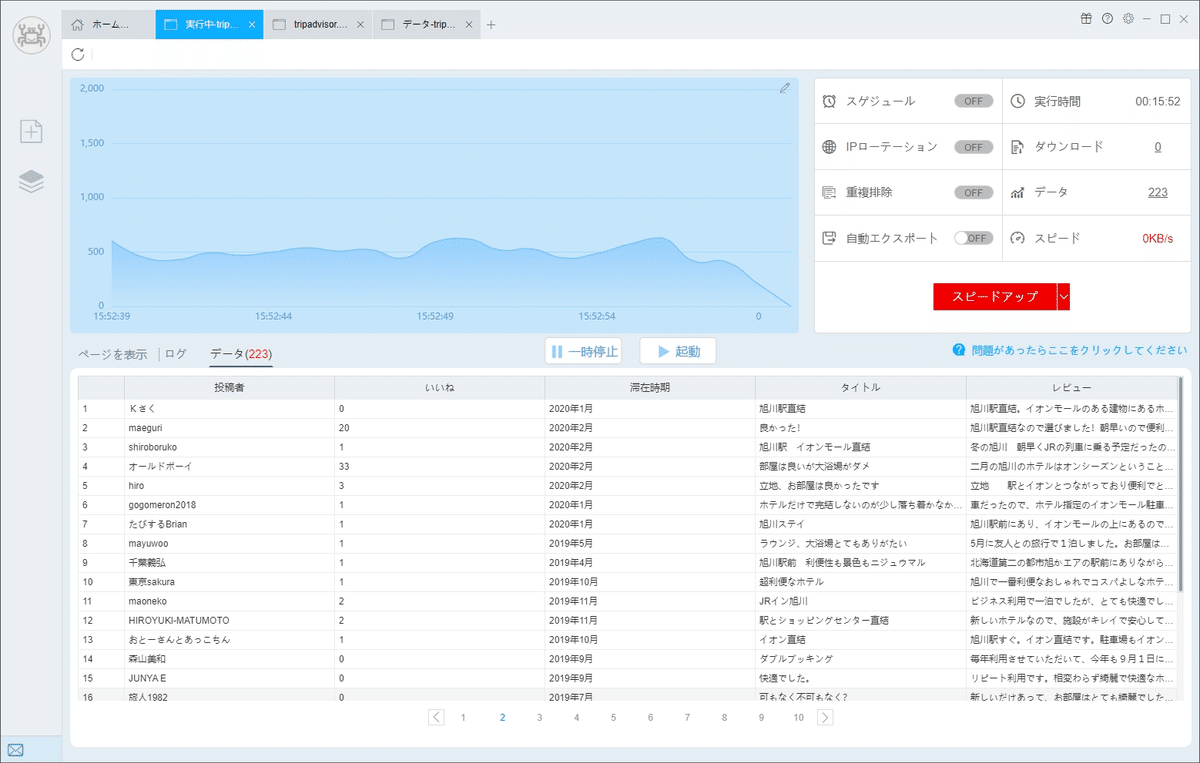Switch to 実行中-trip tab
Screen dimensions: 1200x763
tap(209, 24)
